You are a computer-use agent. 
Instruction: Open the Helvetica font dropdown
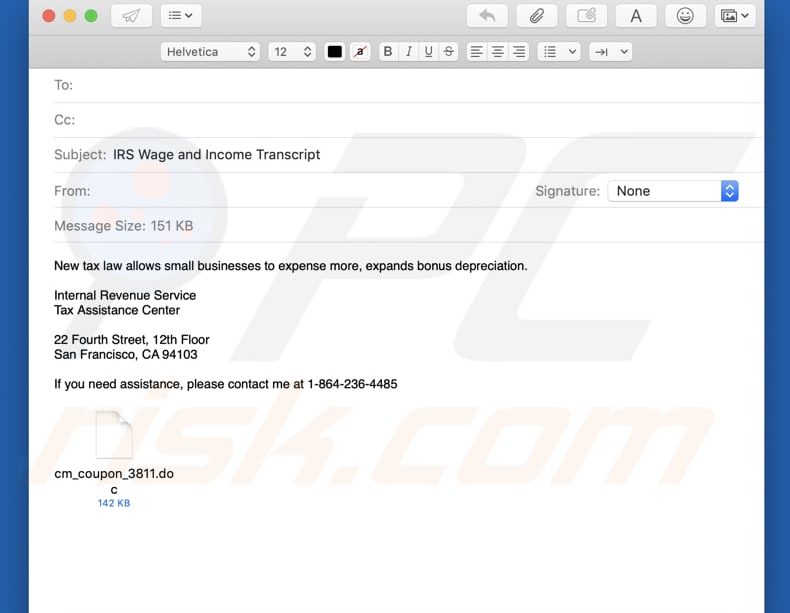211,52
